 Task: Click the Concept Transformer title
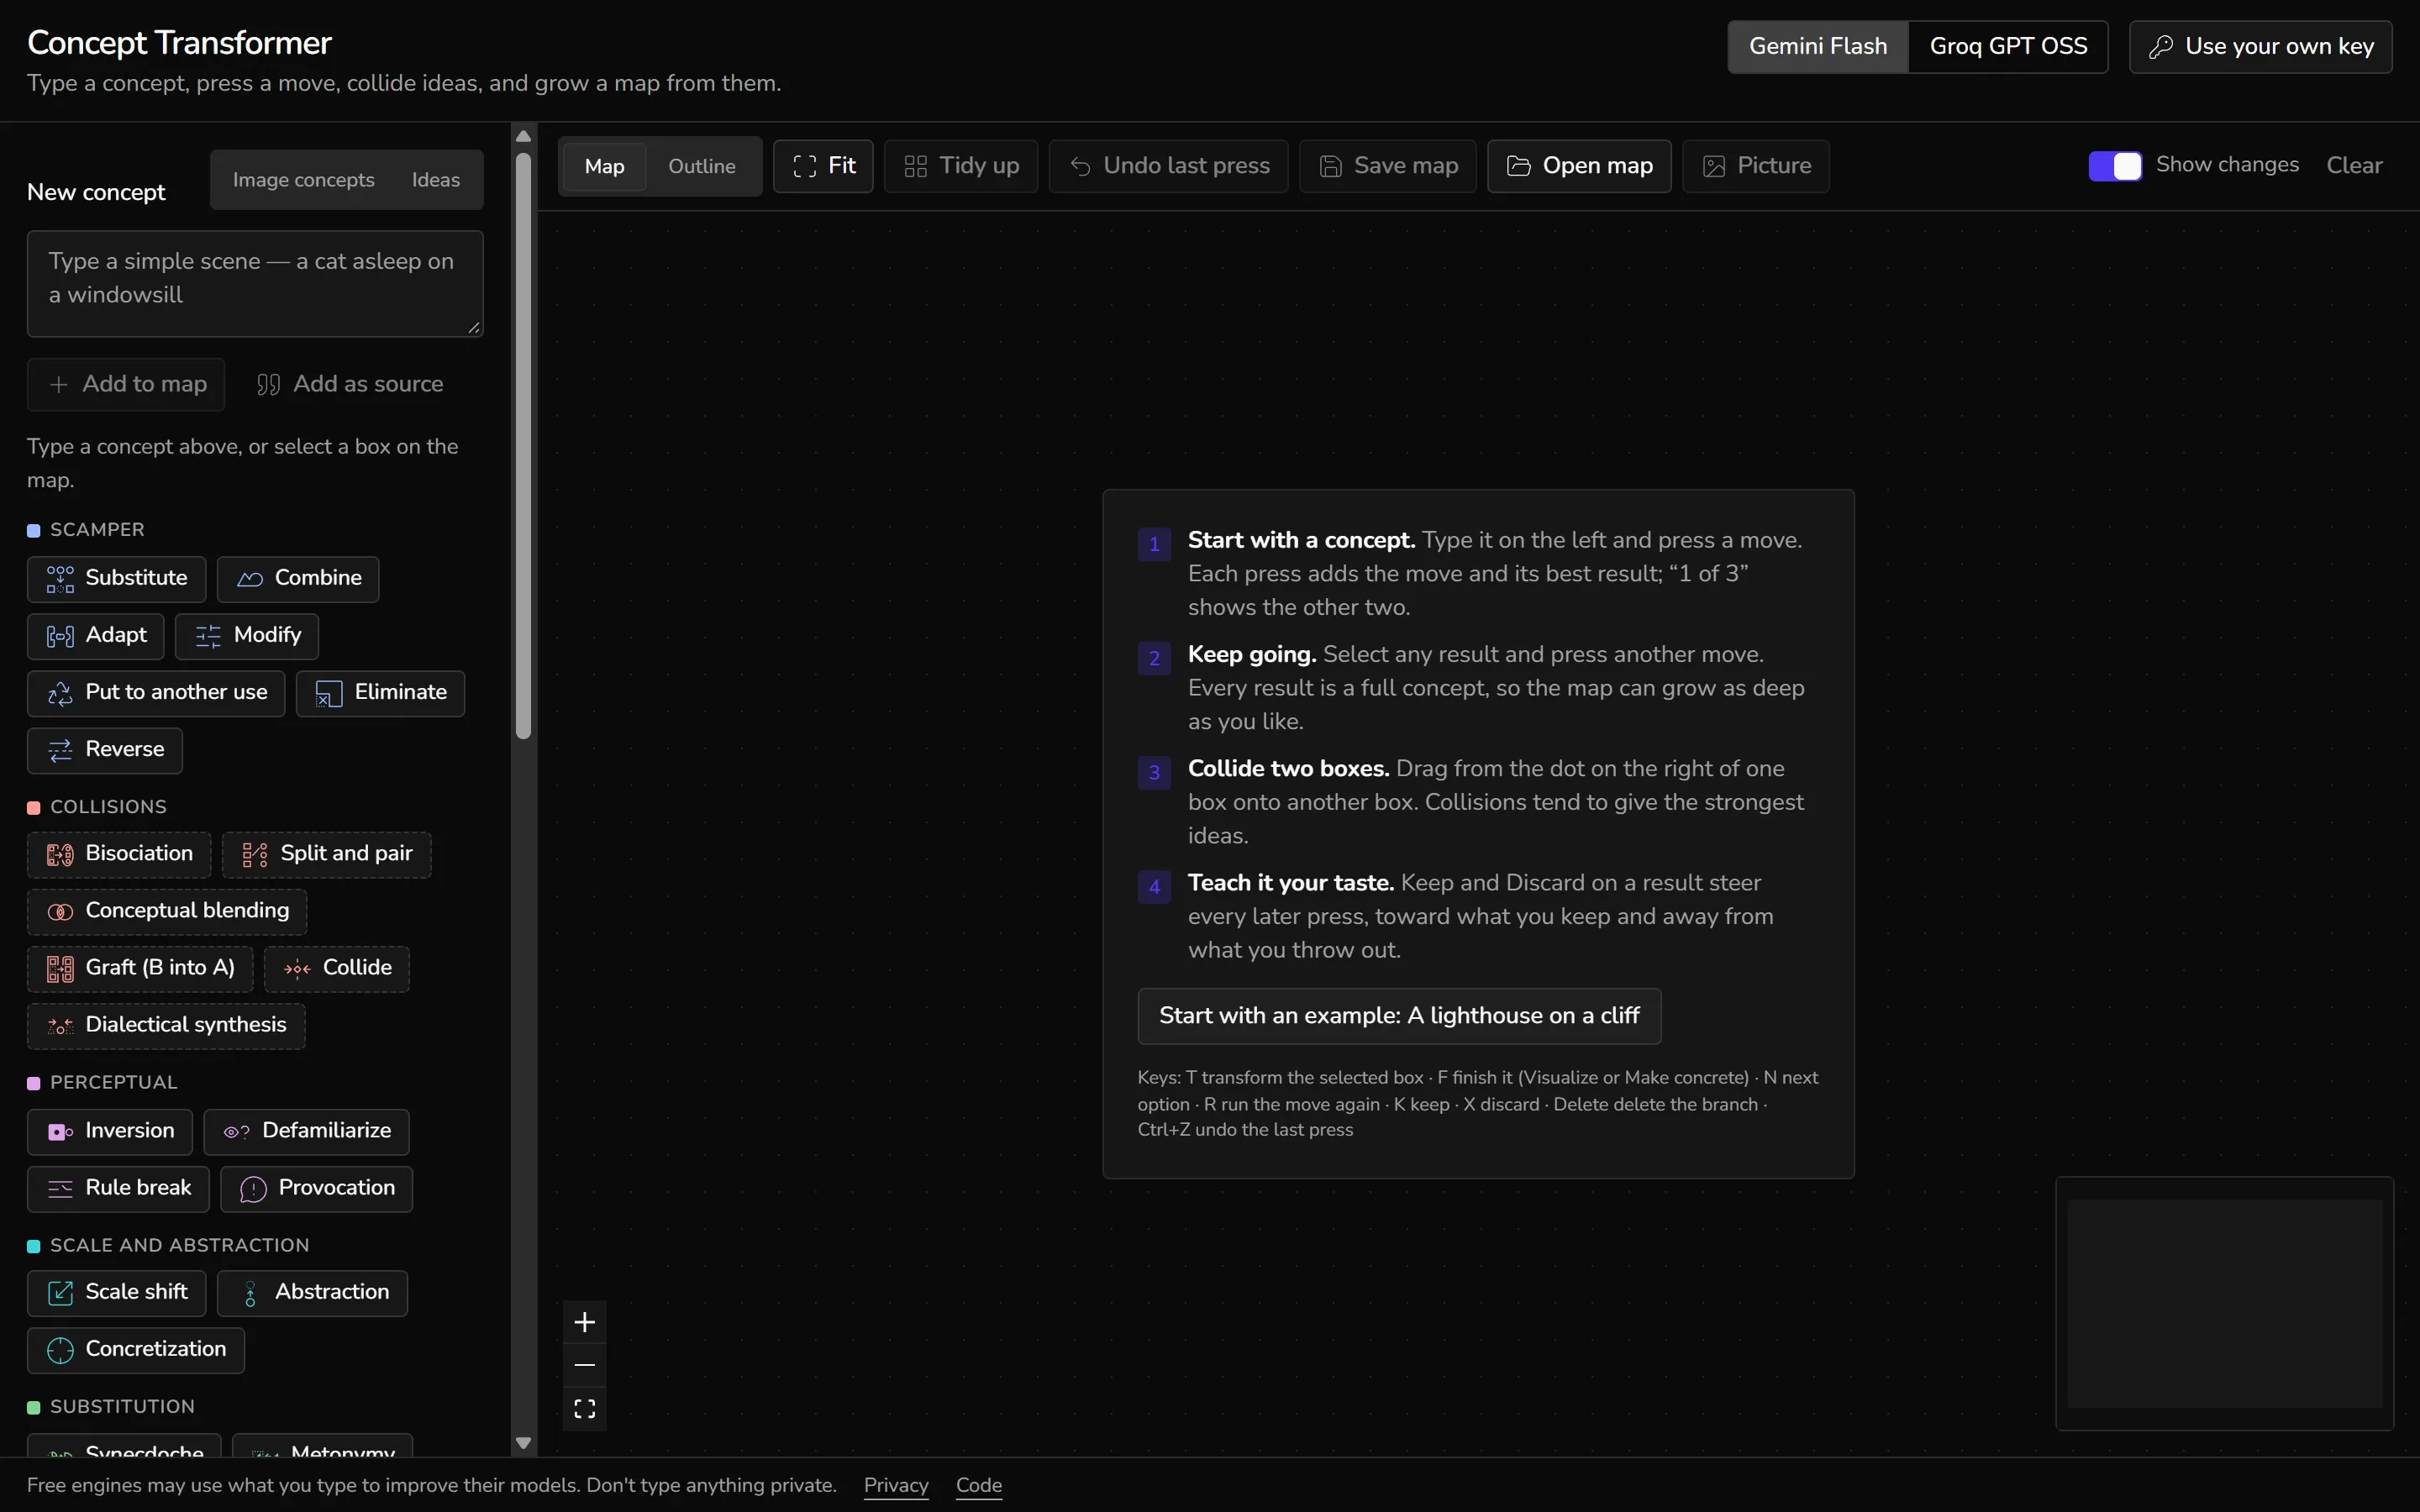click(179, 43)
